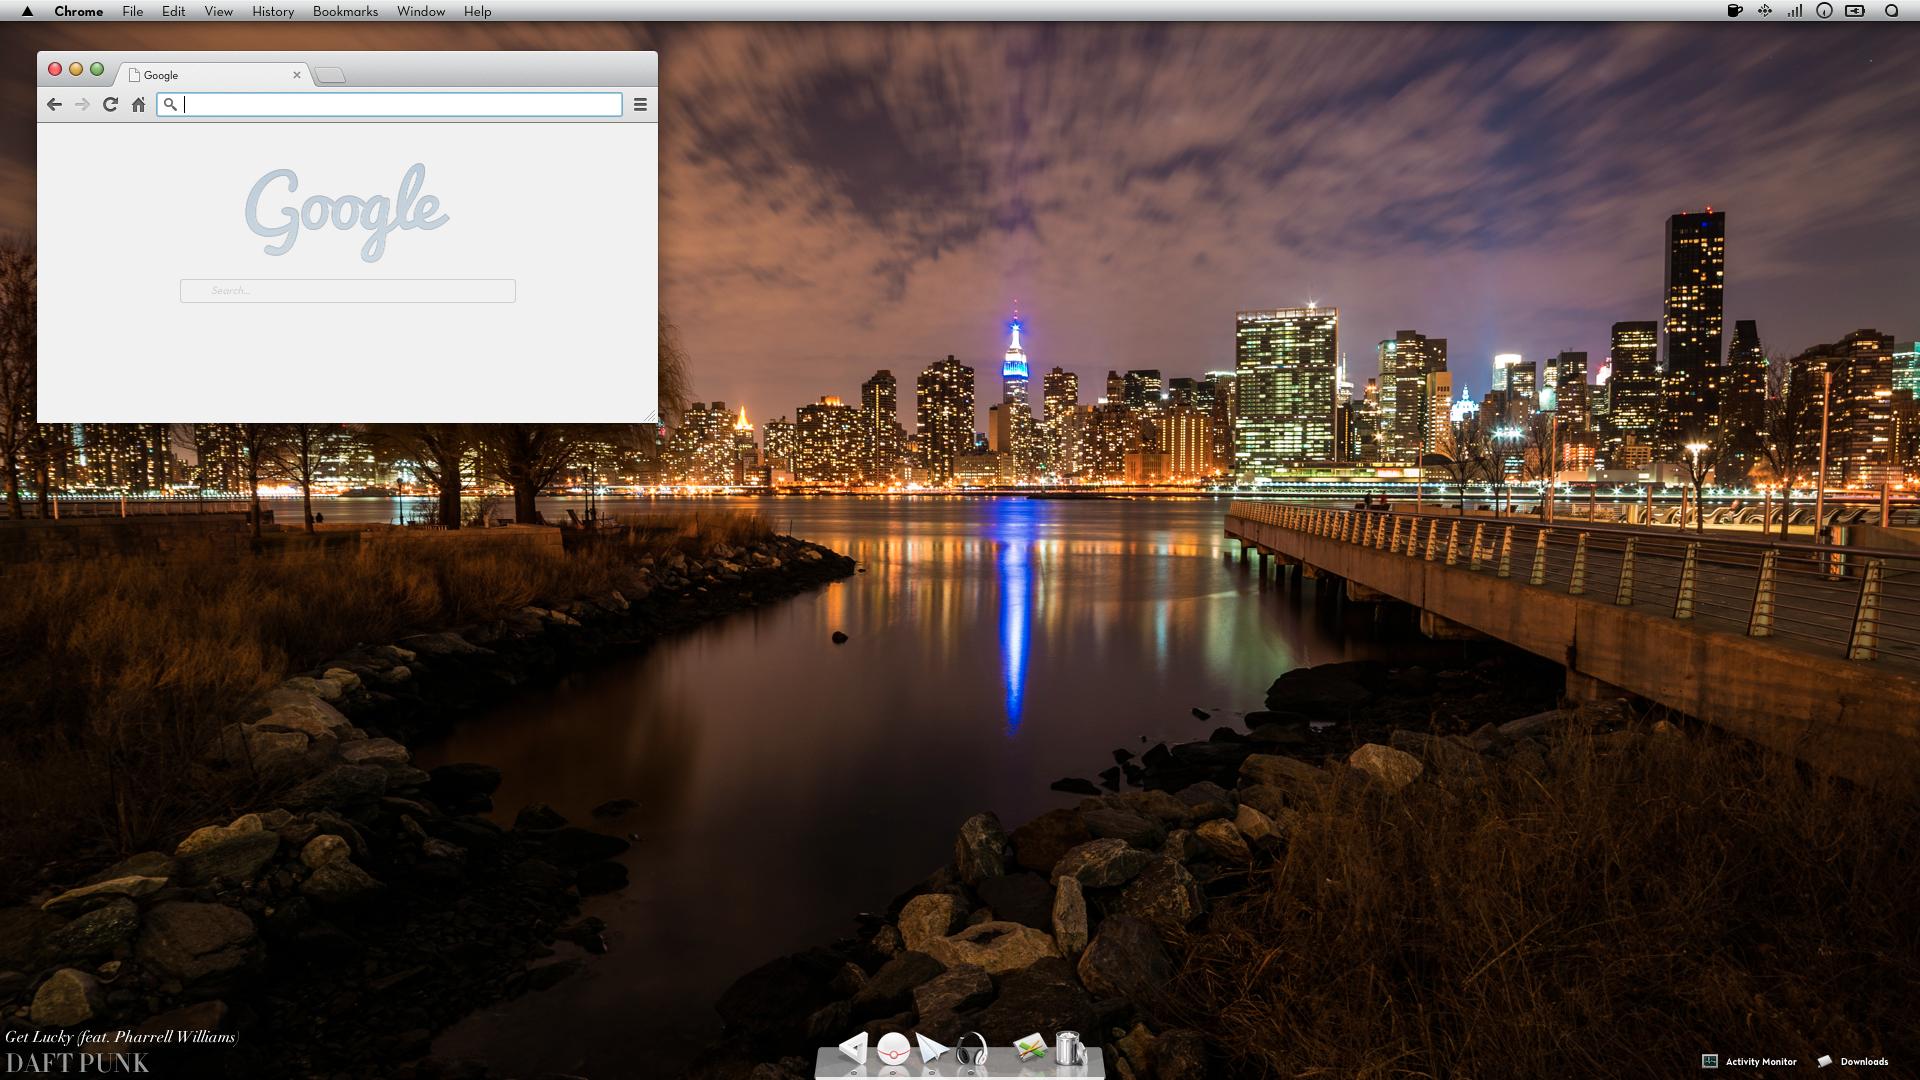Screen dimensions: 1920x1080
Task: Open the headphones app in dock
Action: (x=971, y=1050)
